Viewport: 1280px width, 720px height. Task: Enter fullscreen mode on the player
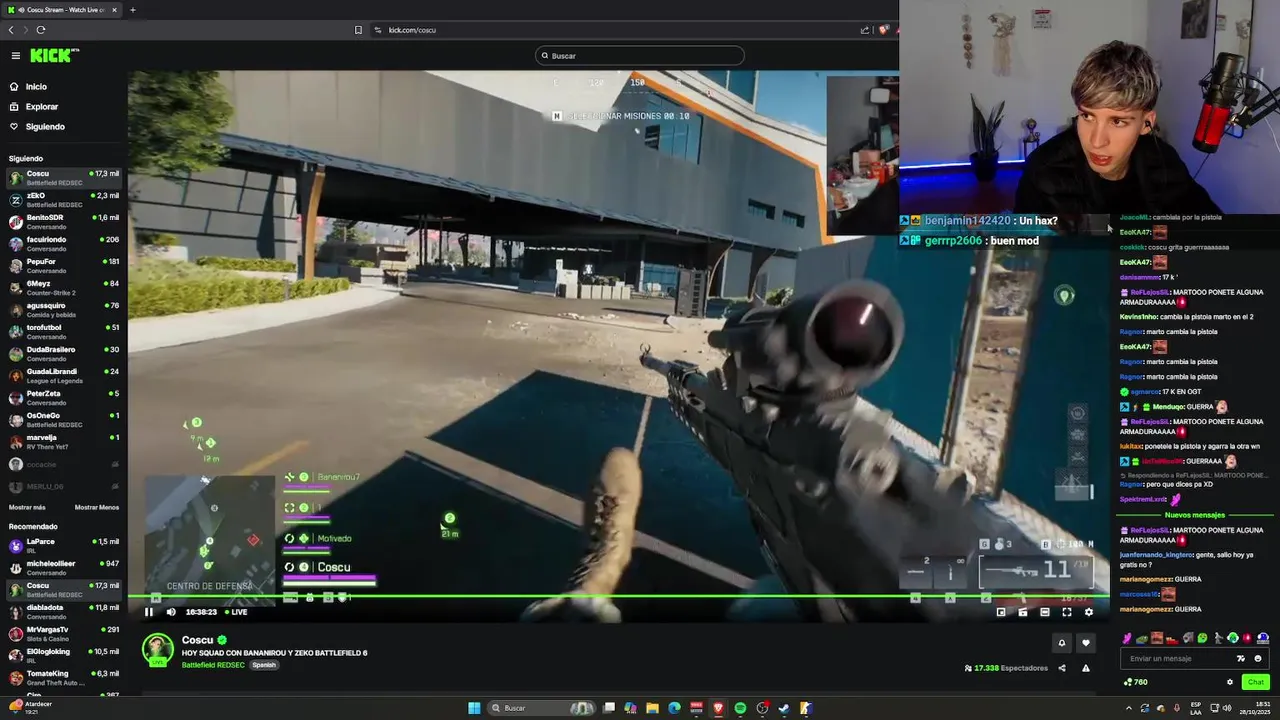click(x=1067, y=612)
